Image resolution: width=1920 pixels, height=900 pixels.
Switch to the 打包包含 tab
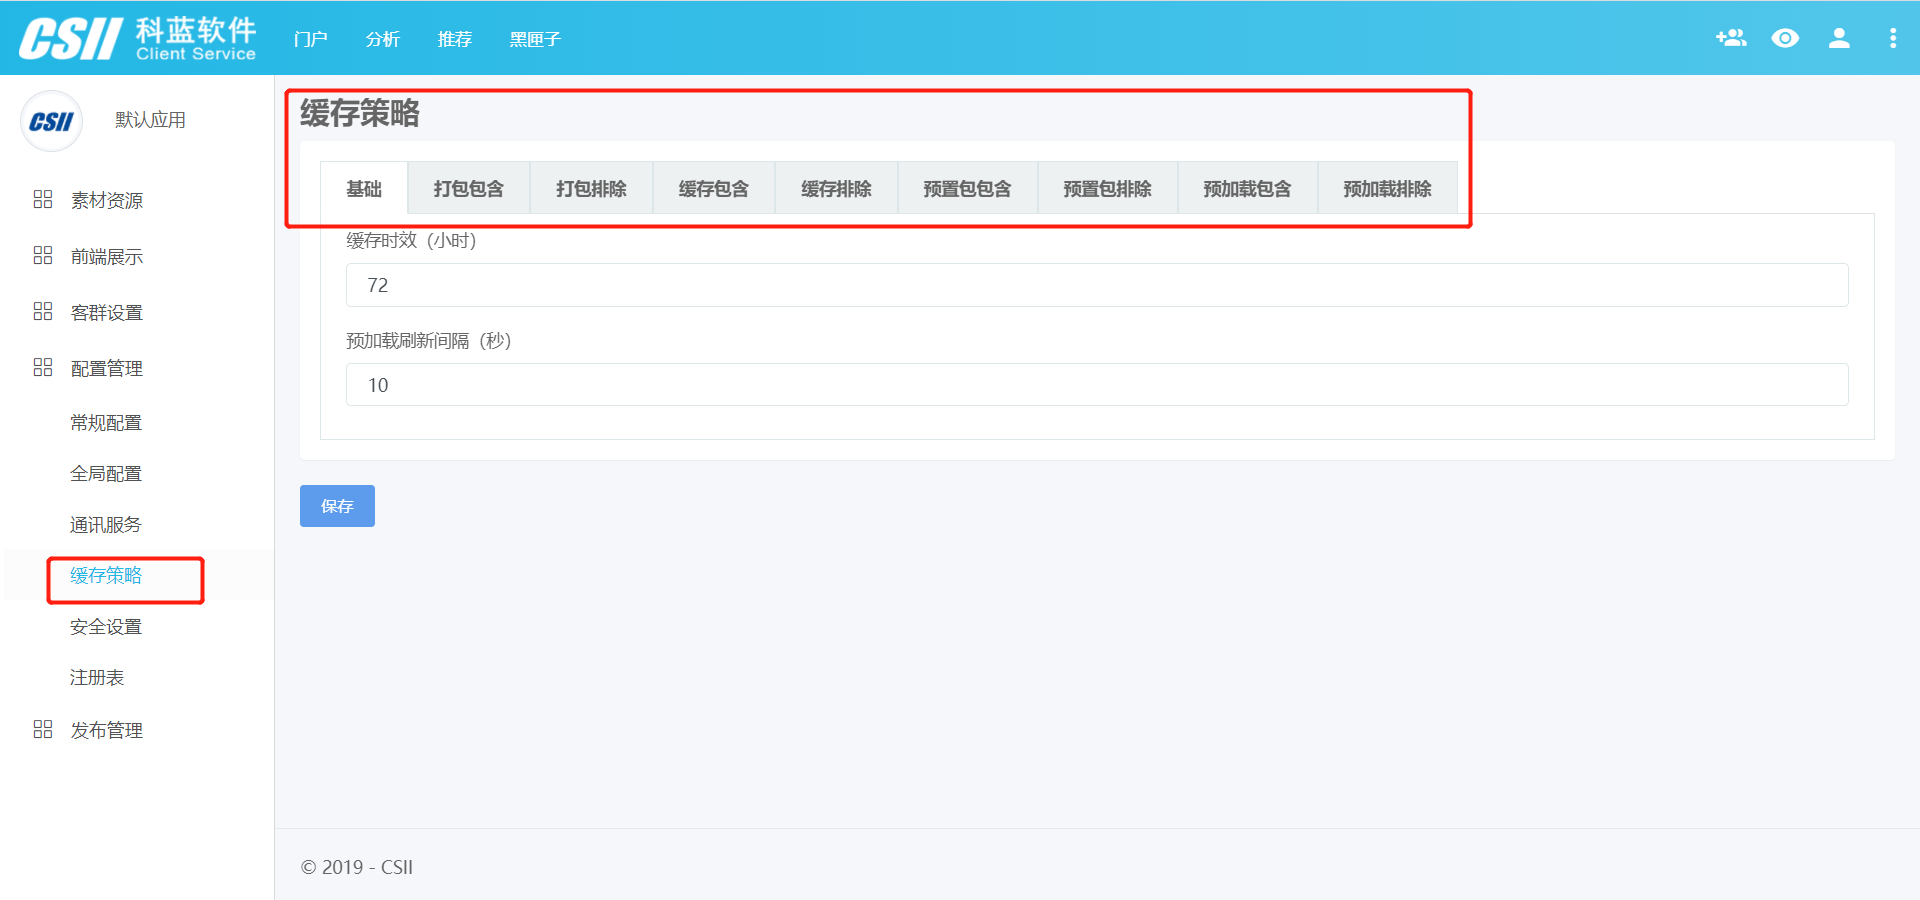tap(469, 188)
